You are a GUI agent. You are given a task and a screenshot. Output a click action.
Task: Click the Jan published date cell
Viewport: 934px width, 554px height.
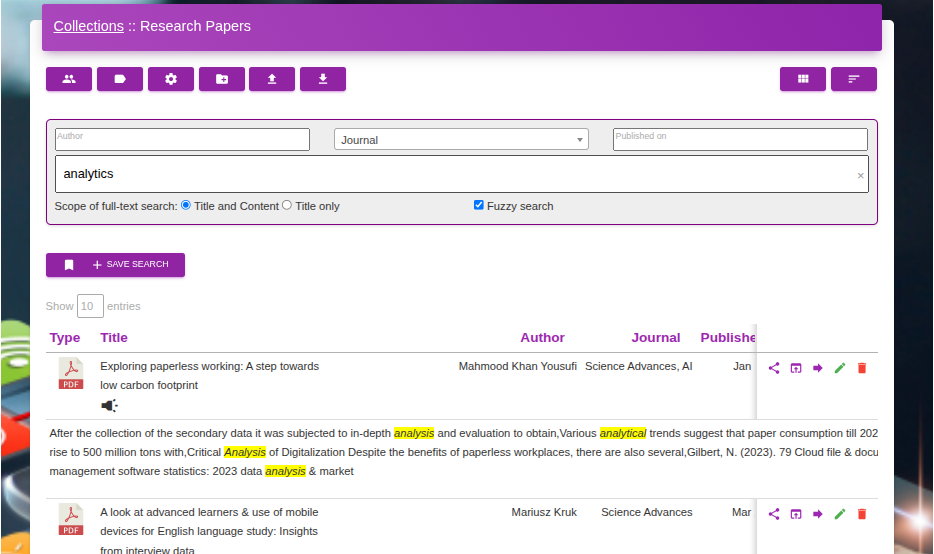[x=742, y=366]
